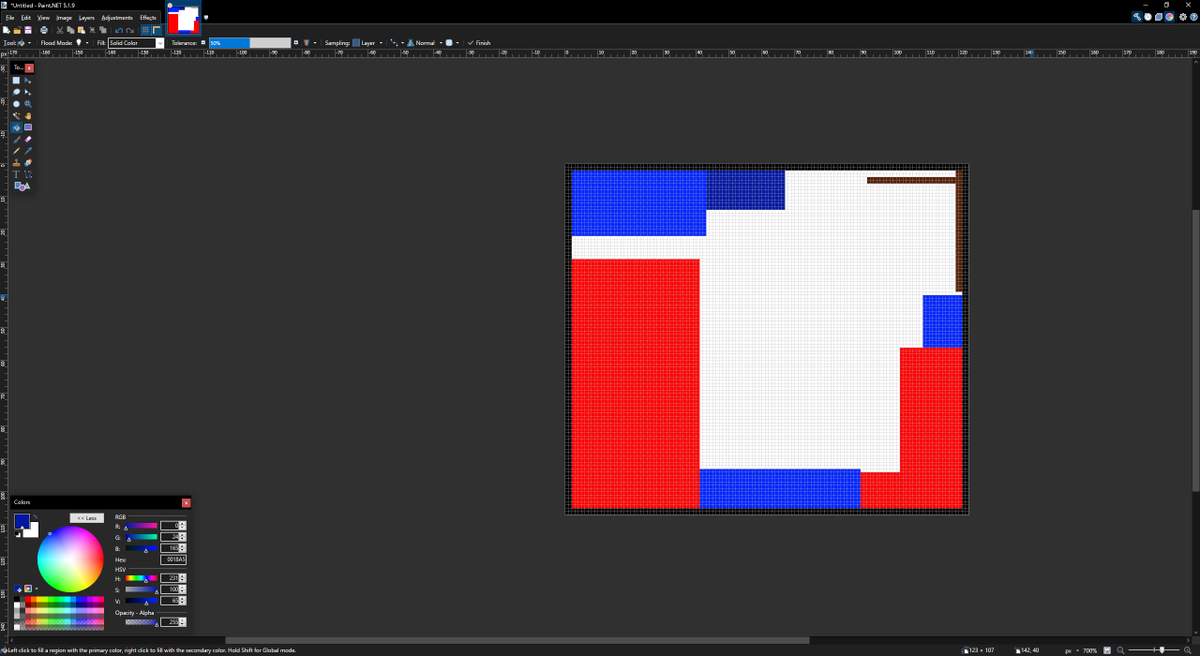Undo the last action via toolbar
Viewport: 1200px width, 656px height.
118,31
